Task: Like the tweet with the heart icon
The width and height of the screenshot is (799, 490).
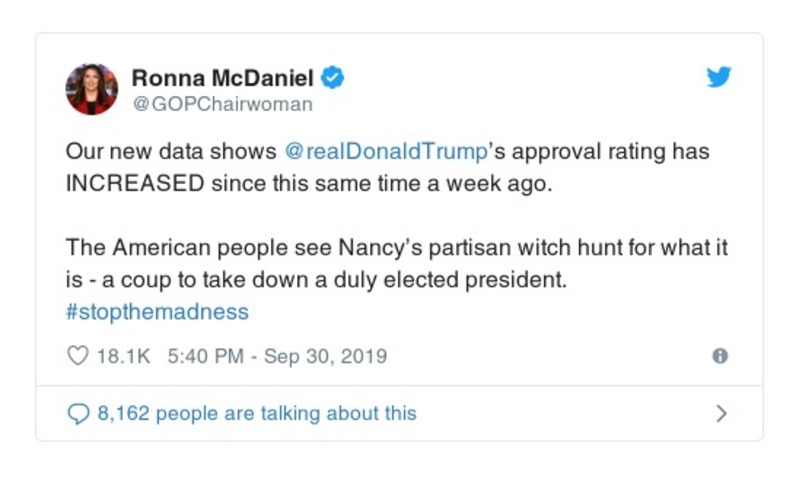Action: pos(77,356)
